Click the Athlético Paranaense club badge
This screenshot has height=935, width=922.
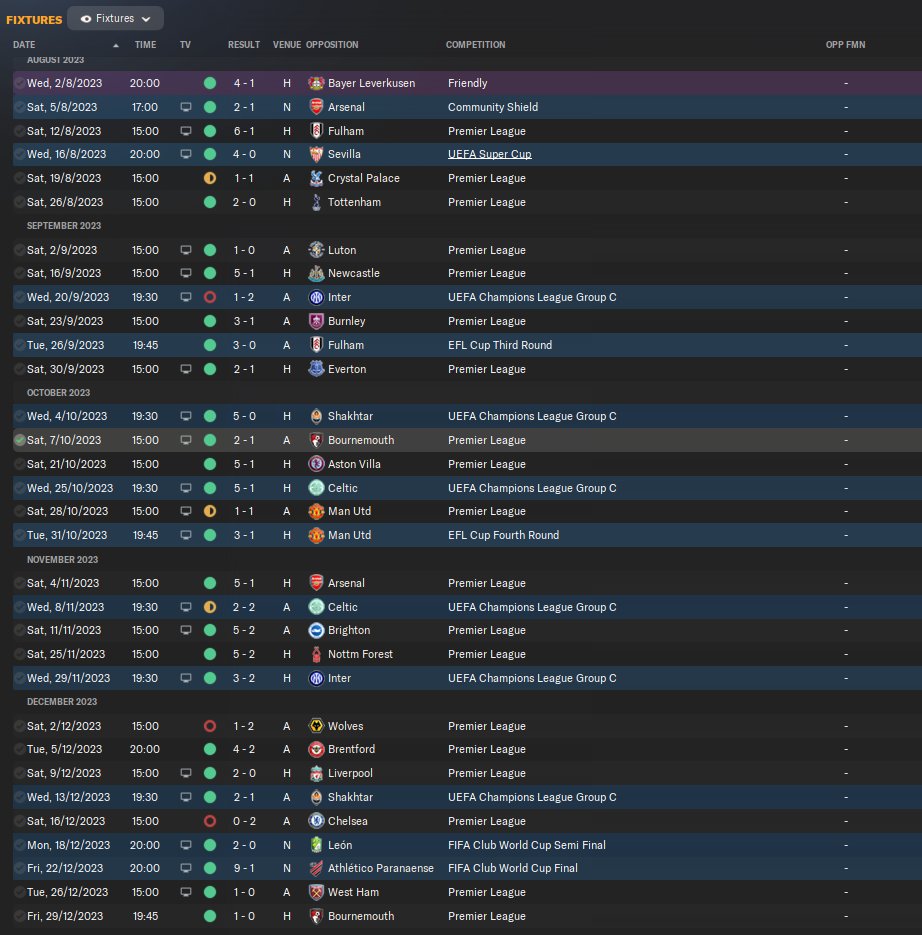316,868
